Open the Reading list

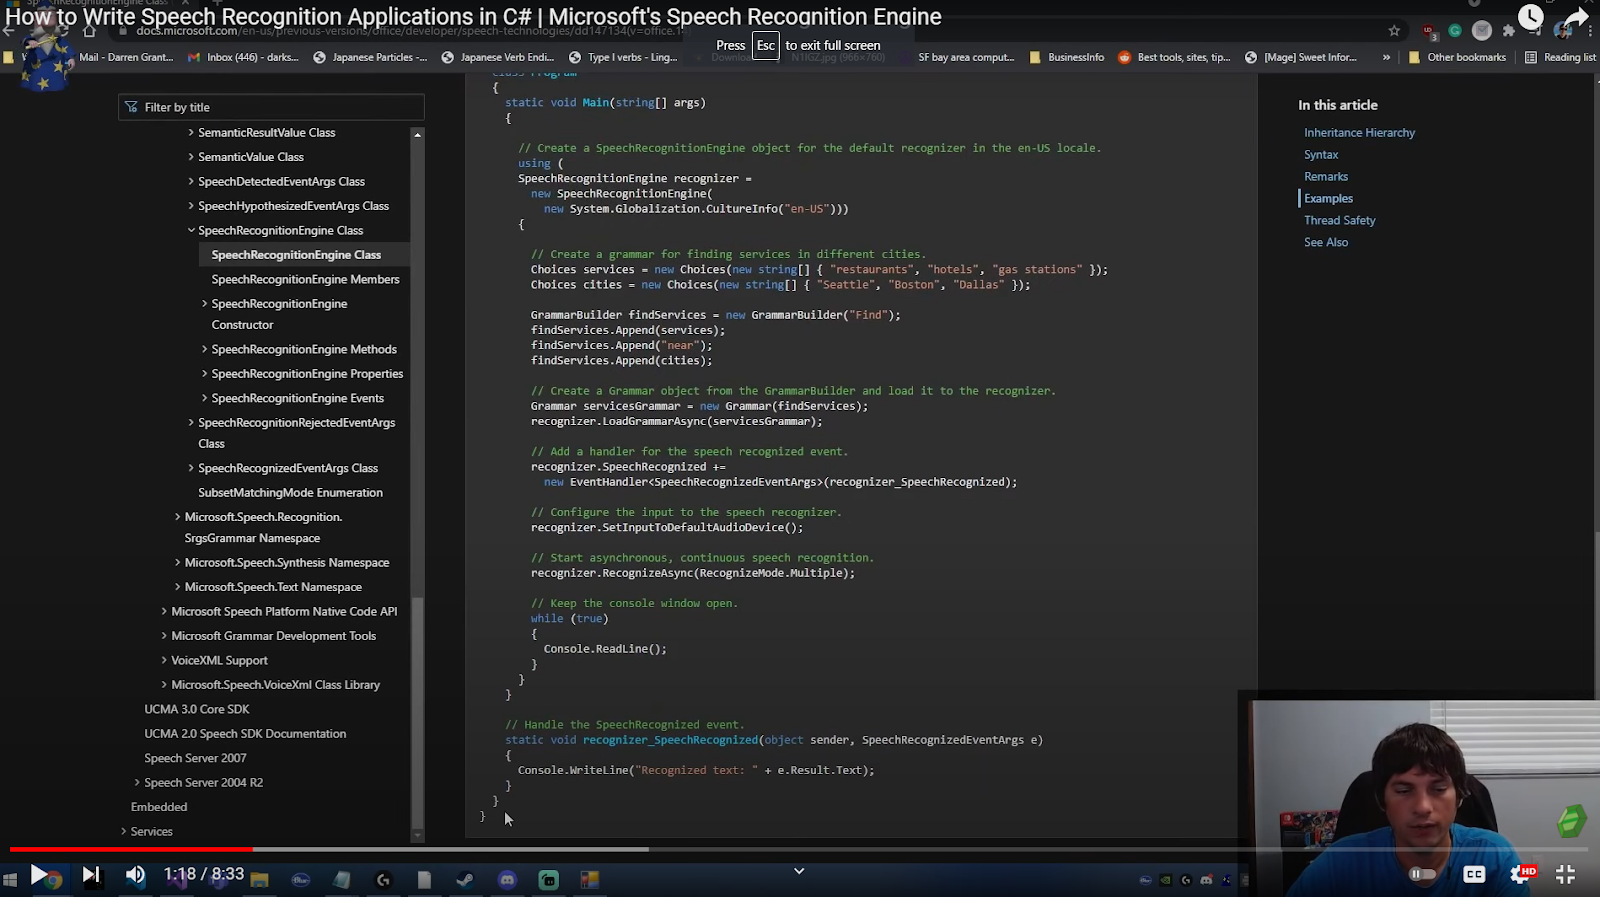[1560, 57]
